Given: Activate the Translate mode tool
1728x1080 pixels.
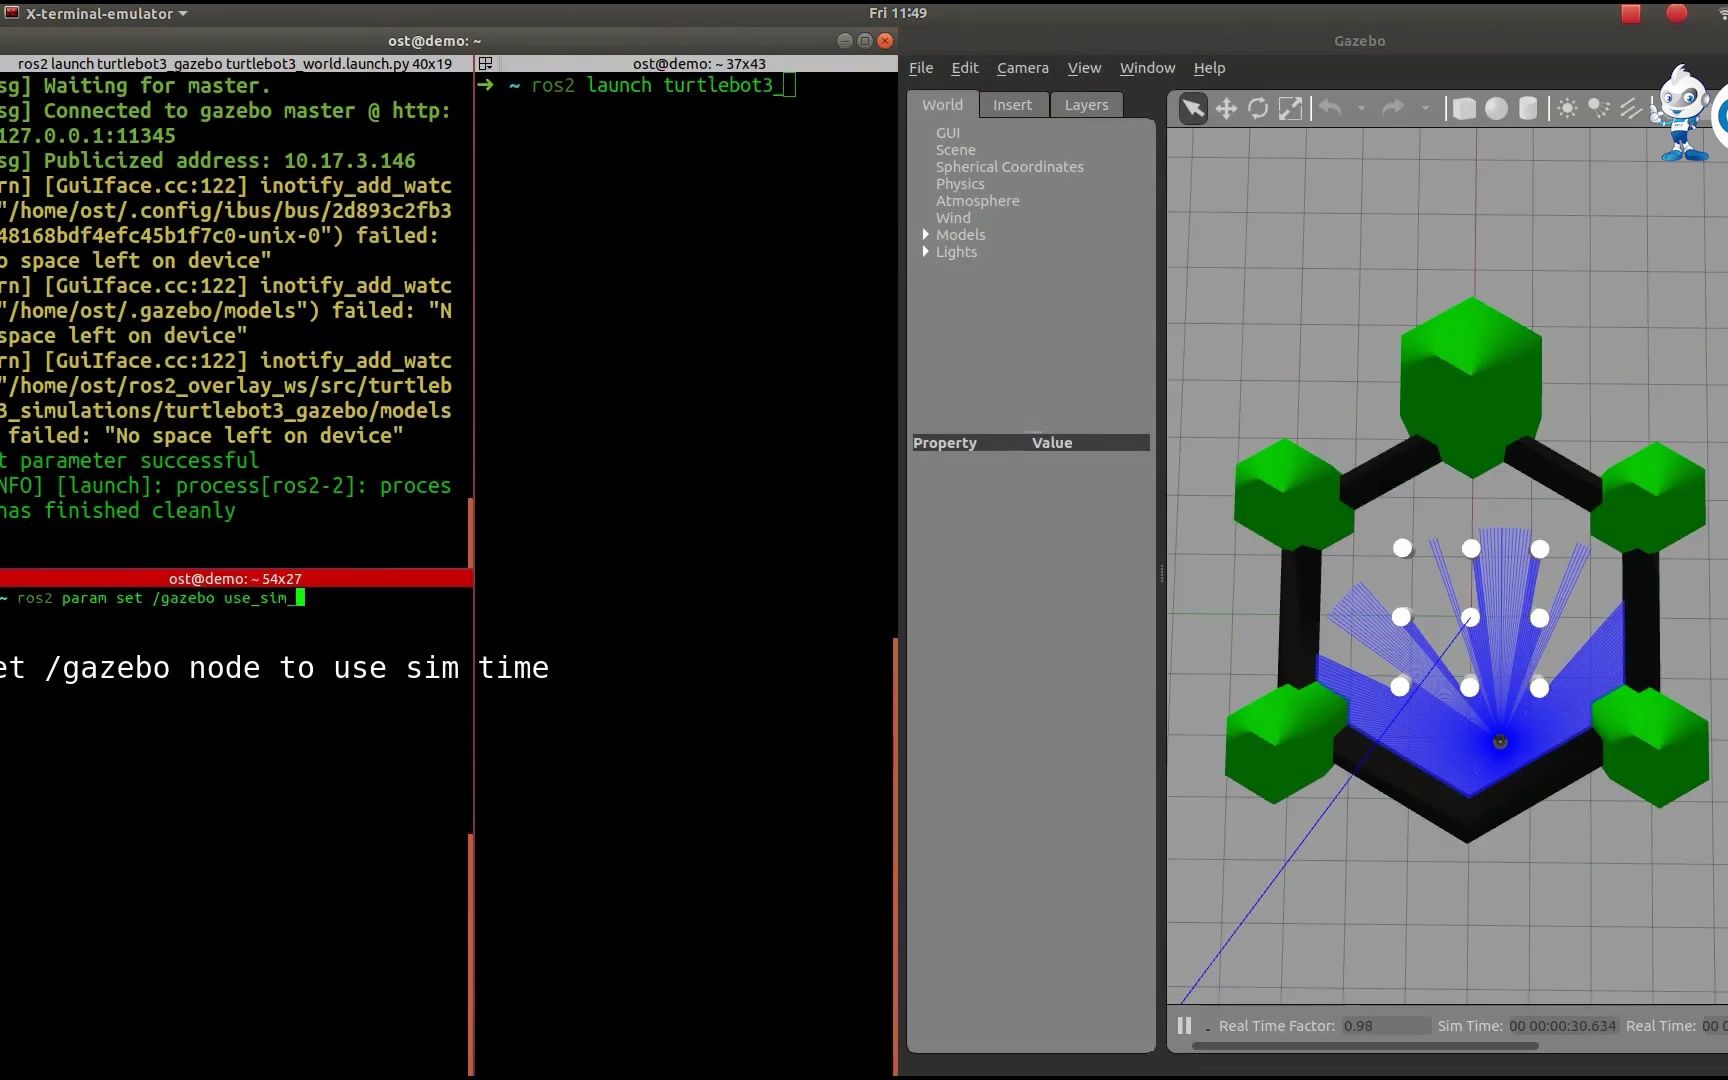Looking at the screenshot, I should [x=1226, y=108].
